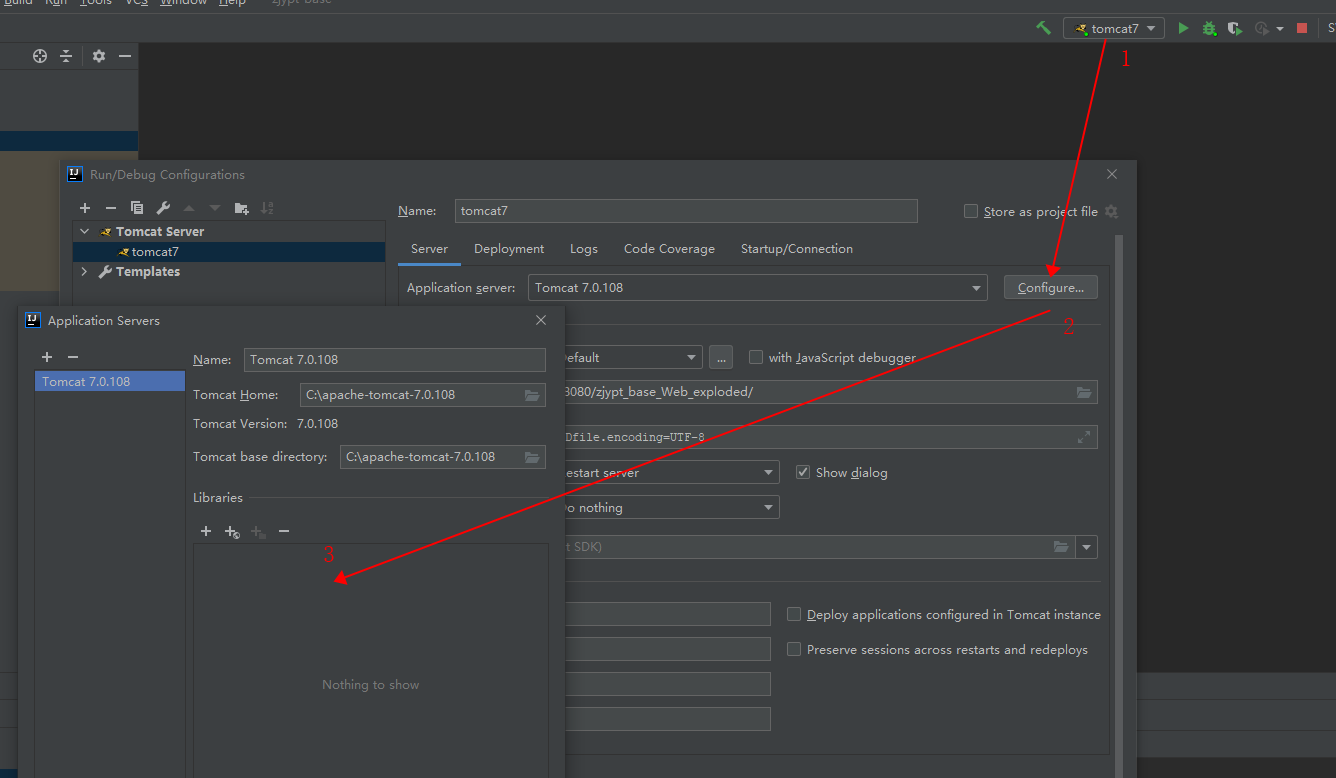
Task: Close the Run/Debug Configurations dialog
Action: (1112, 174)
